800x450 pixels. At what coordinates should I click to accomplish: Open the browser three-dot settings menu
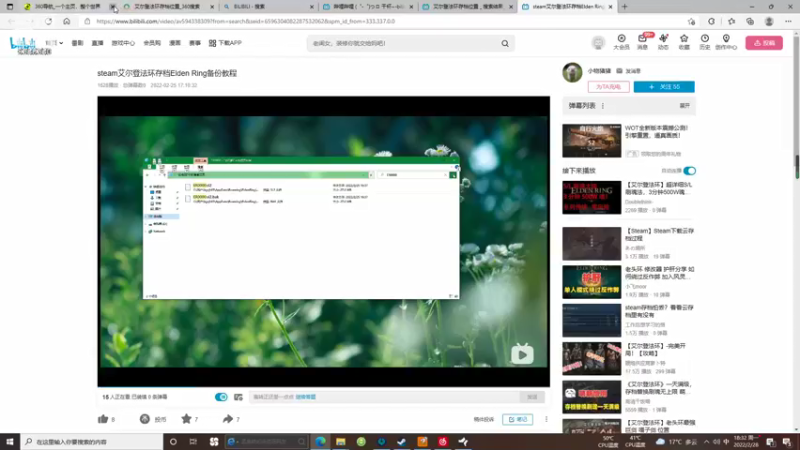click(x=788, y=21)
